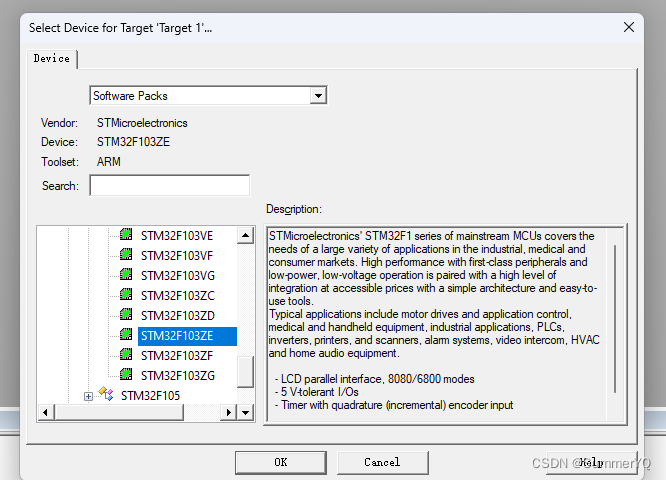
Task: Click the device tree vertical scrollbar thumb
Action: (246, 372)
